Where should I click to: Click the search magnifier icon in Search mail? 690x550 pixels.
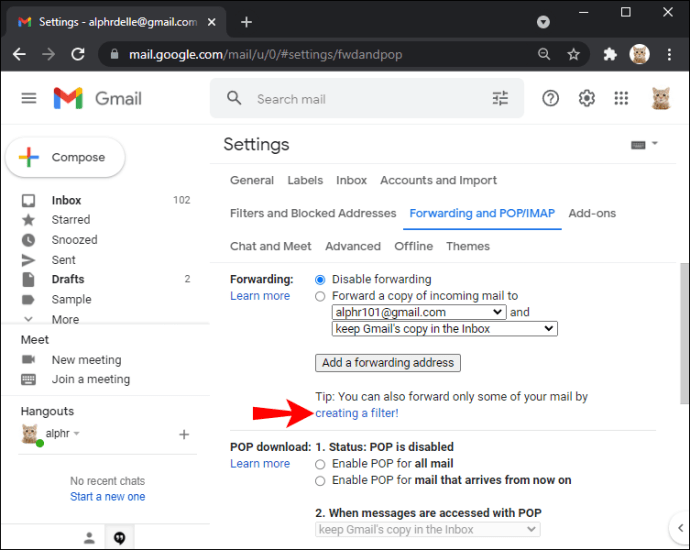tap(234, 98)
